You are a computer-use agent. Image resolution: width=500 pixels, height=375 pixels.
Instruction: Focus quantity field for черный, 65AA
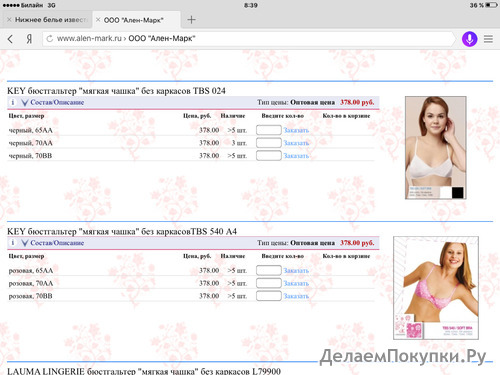[x=269, y=130]
